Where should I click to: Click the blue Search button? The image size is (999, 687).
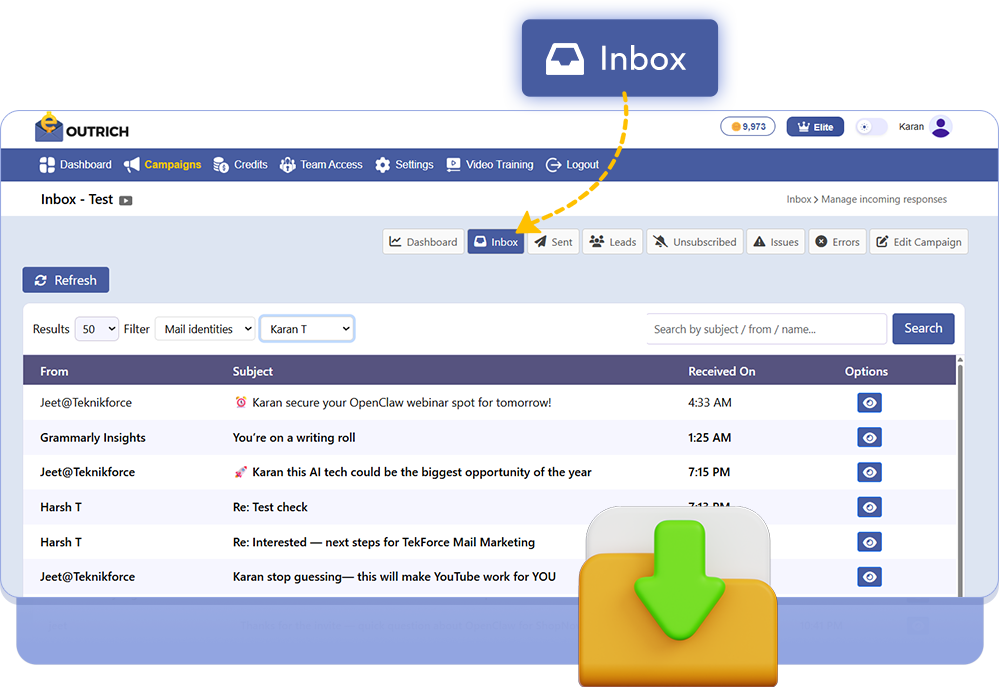pos(923,328)
